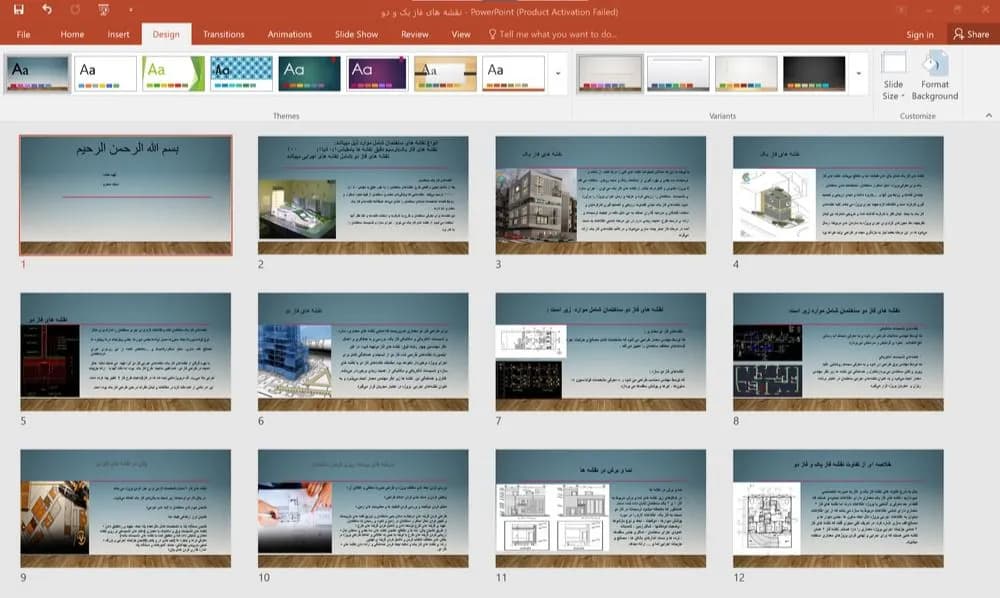Open the Slide Size options
Image resolution: width=1000 pixels, height=598 pixels.
[893, 77]
